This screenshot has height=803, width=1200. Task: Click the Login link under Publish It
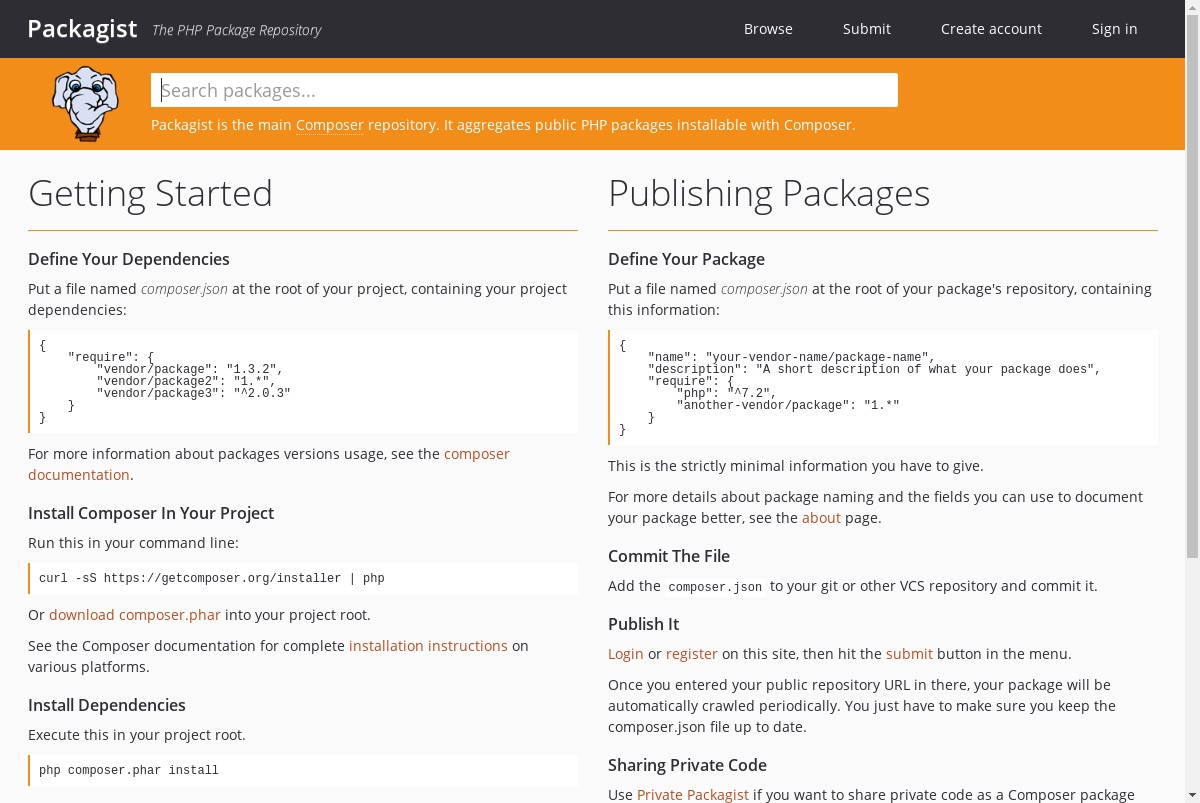pyautogui.click(x=626, y=654)
